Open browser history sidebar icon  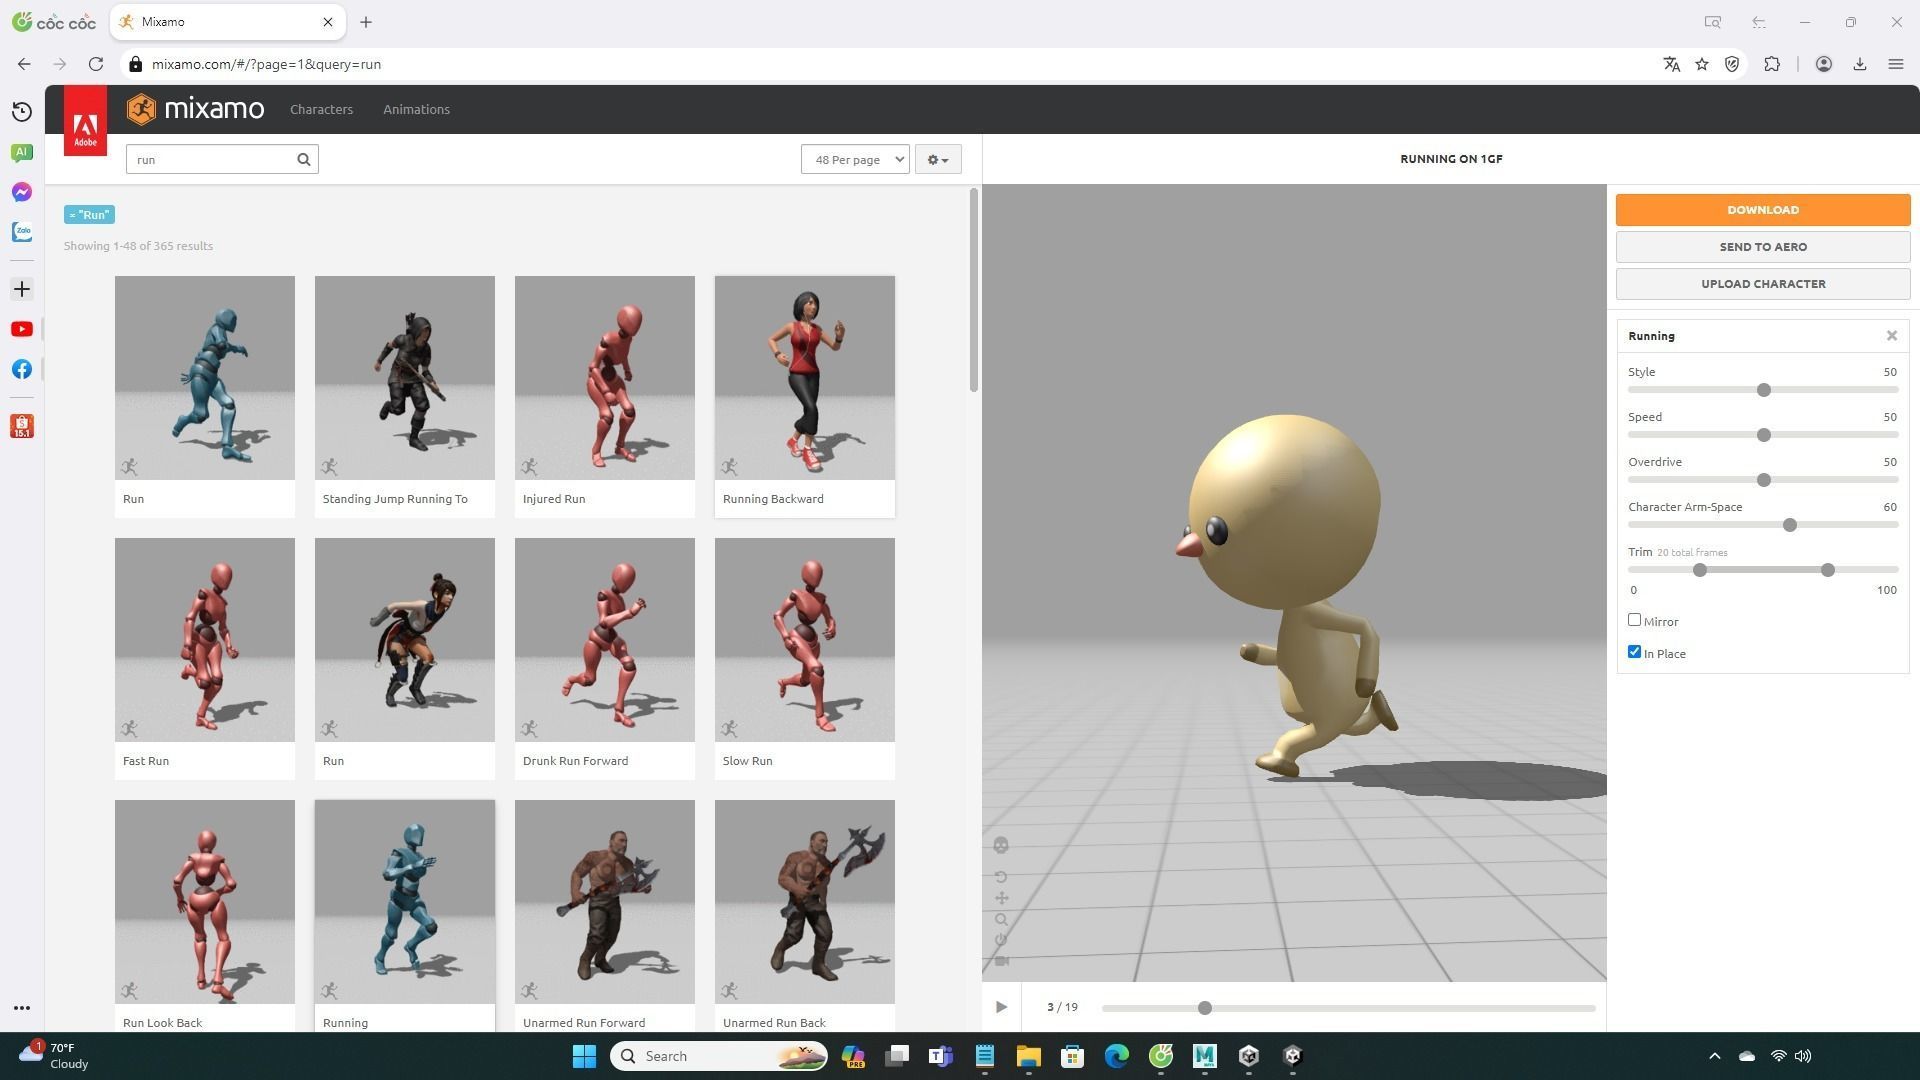(22, 112)
